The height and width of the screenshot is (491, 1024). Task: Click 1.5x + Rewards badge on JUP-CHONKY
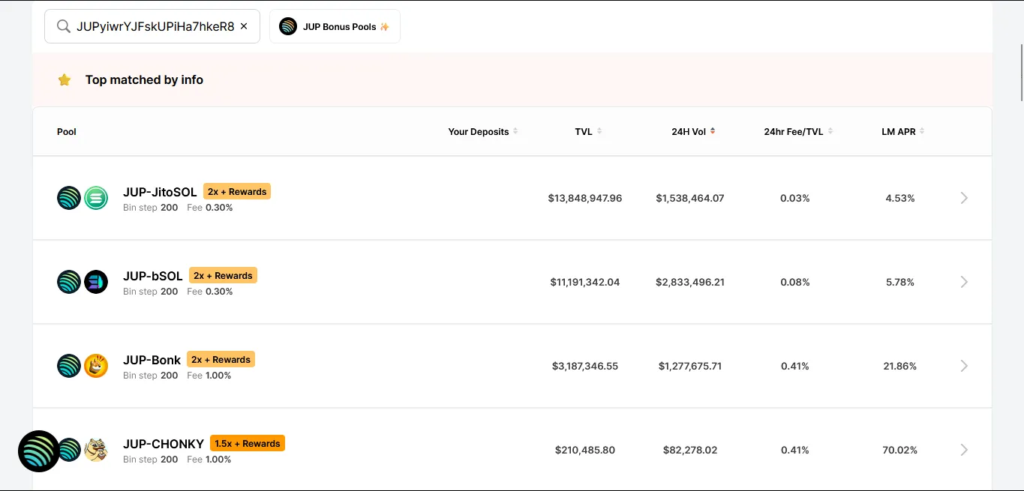tap(248, 443)
